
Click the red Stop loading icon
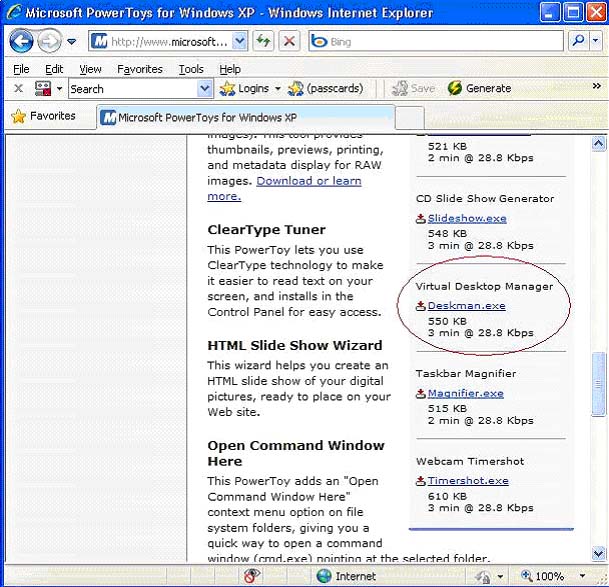(289, 41)
